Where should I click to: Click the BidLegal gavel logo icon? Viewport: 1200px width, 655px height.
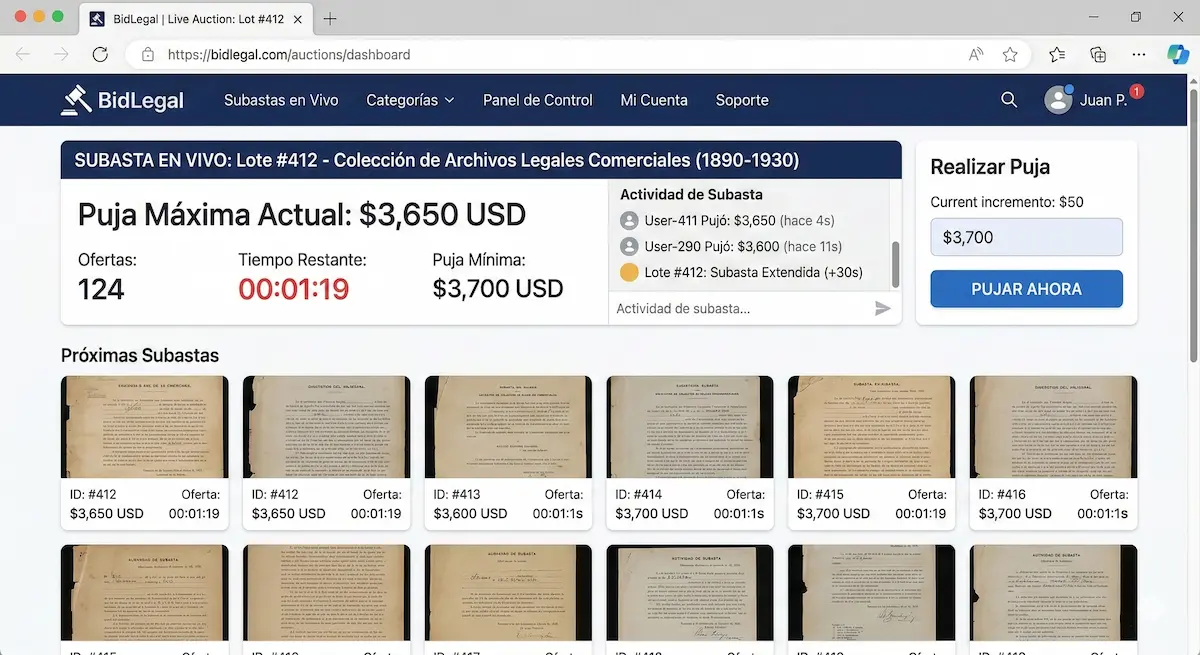(x=76, y=99)
